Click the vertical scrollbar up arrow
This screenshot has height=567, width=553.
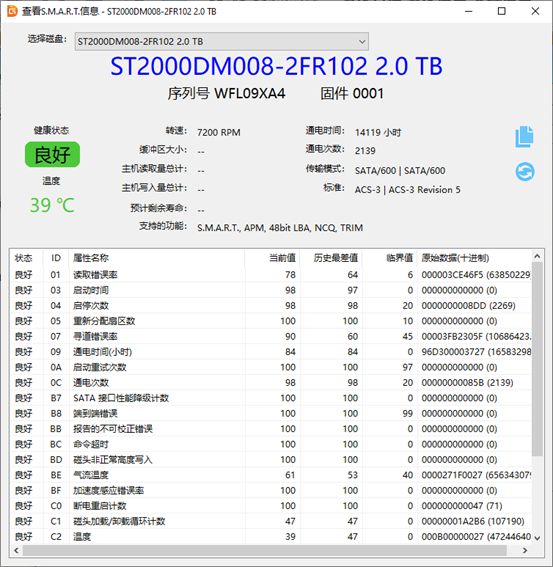(x=537, y=256)
